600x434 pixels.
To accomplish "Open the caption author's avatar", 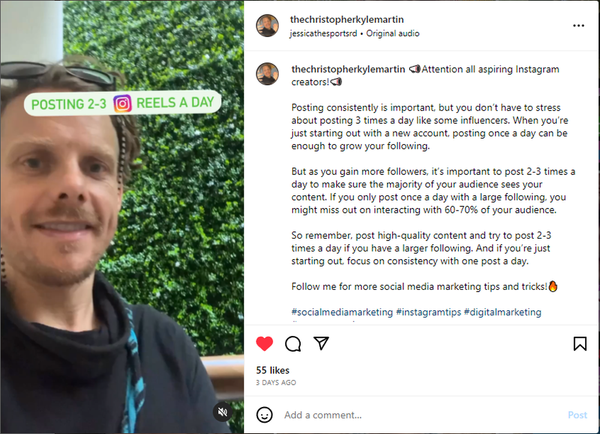I will 267,73.
